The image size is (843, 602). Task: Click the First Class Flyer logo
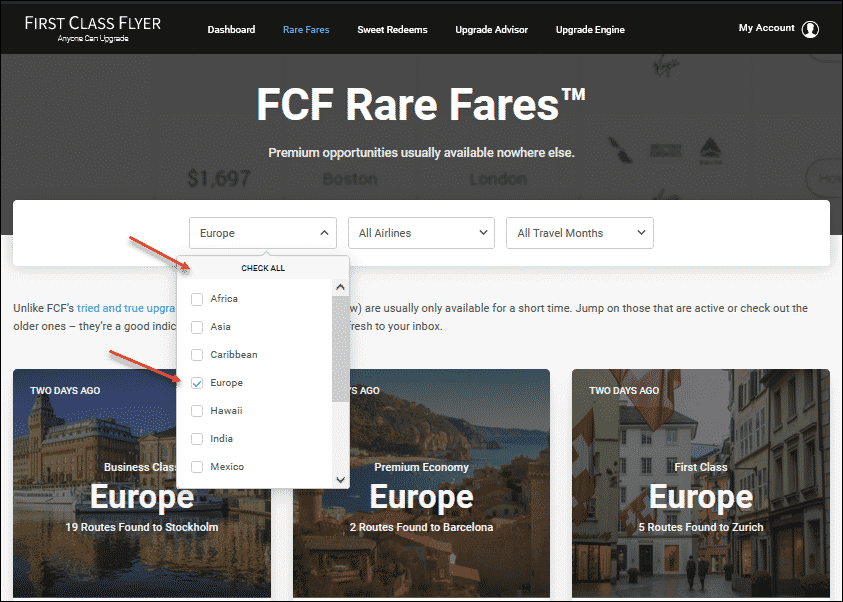92,28
